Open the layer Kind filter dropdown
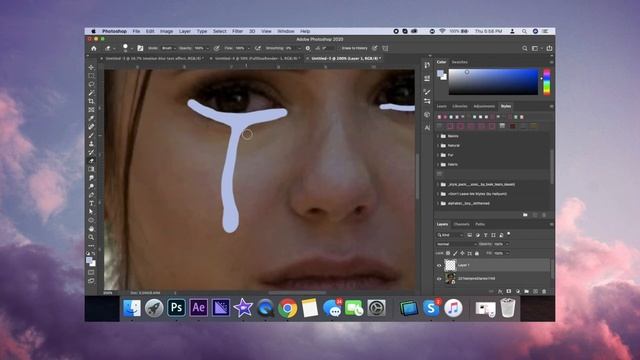Screen dimensions: 640x360 point(450,235)
